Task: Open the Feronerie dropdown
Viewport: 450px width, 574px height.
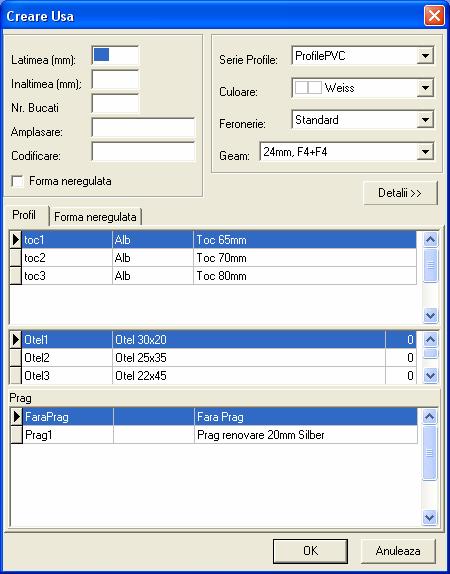Action: tap(425, 120)
